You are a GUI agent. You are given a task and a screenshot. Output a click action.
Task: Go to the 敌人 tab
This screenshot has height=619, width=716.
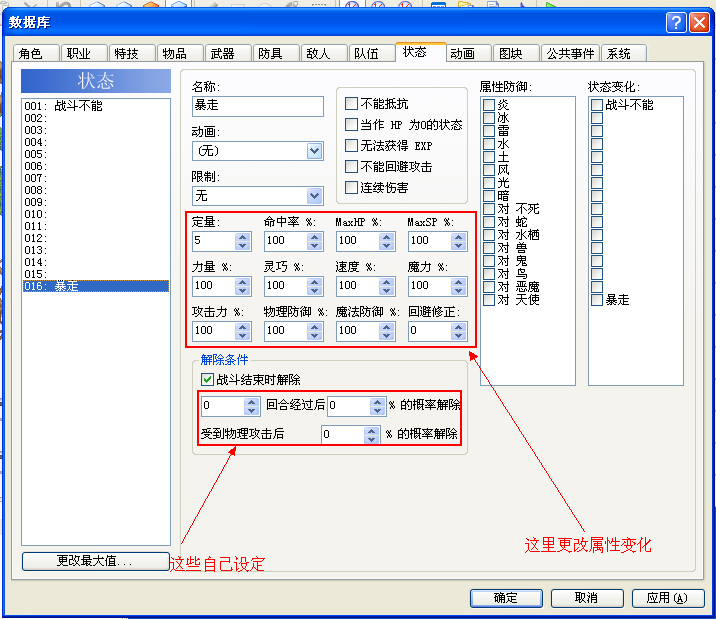point(324,53)
